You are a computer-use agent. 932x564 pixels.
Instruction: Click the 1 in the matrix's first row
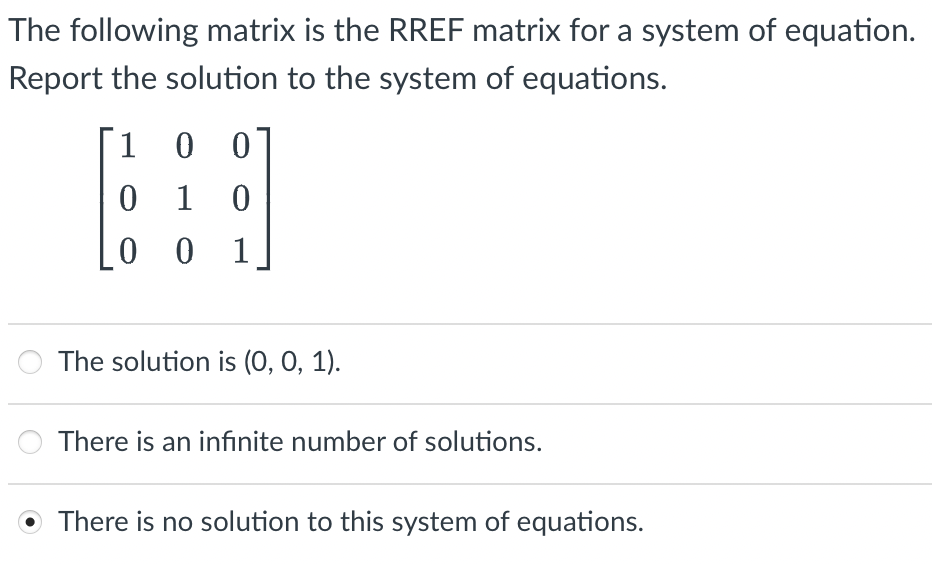127,146
